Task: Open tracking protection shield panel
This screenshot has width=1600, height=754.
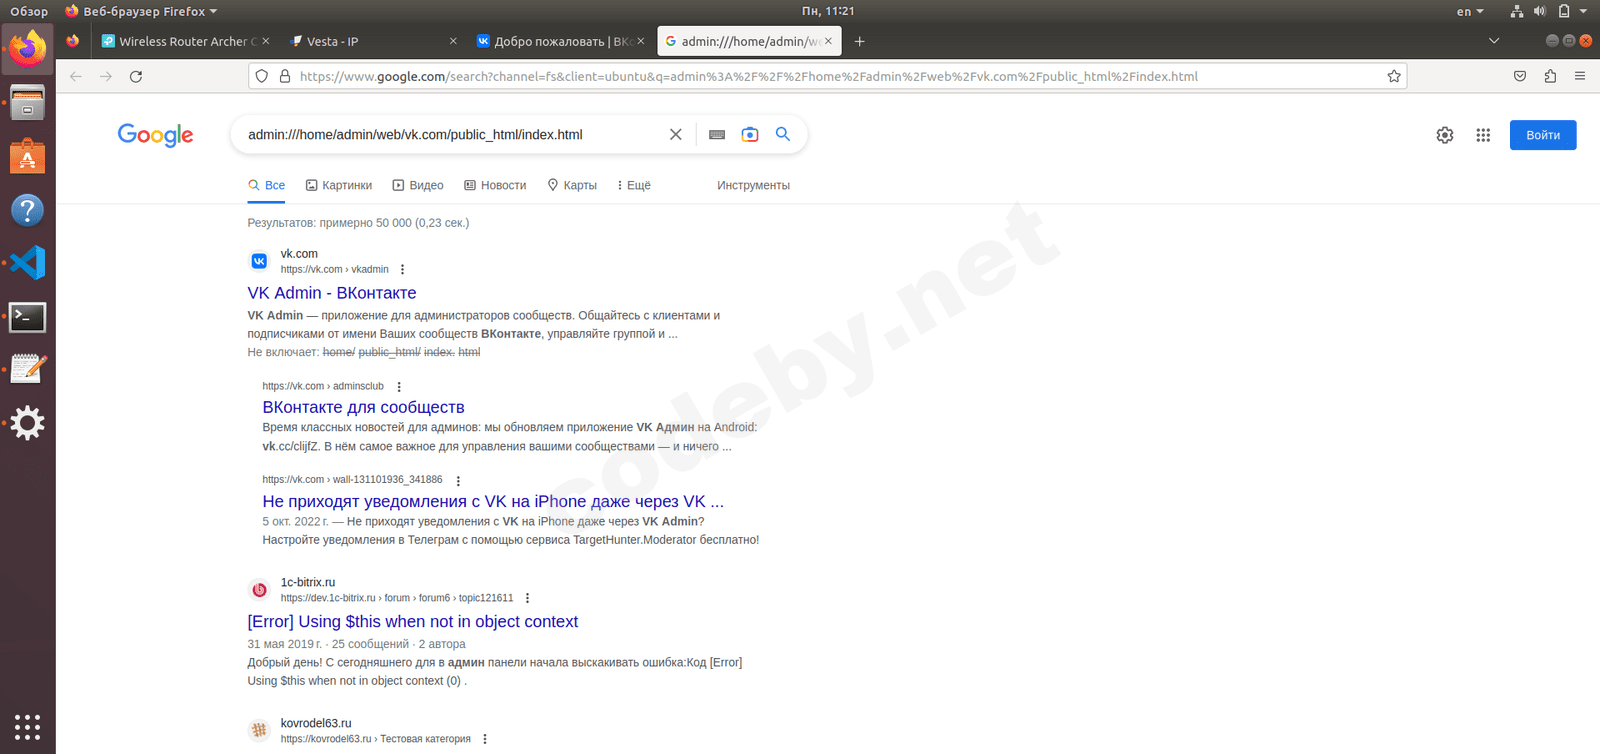Action: pos(262,76)
